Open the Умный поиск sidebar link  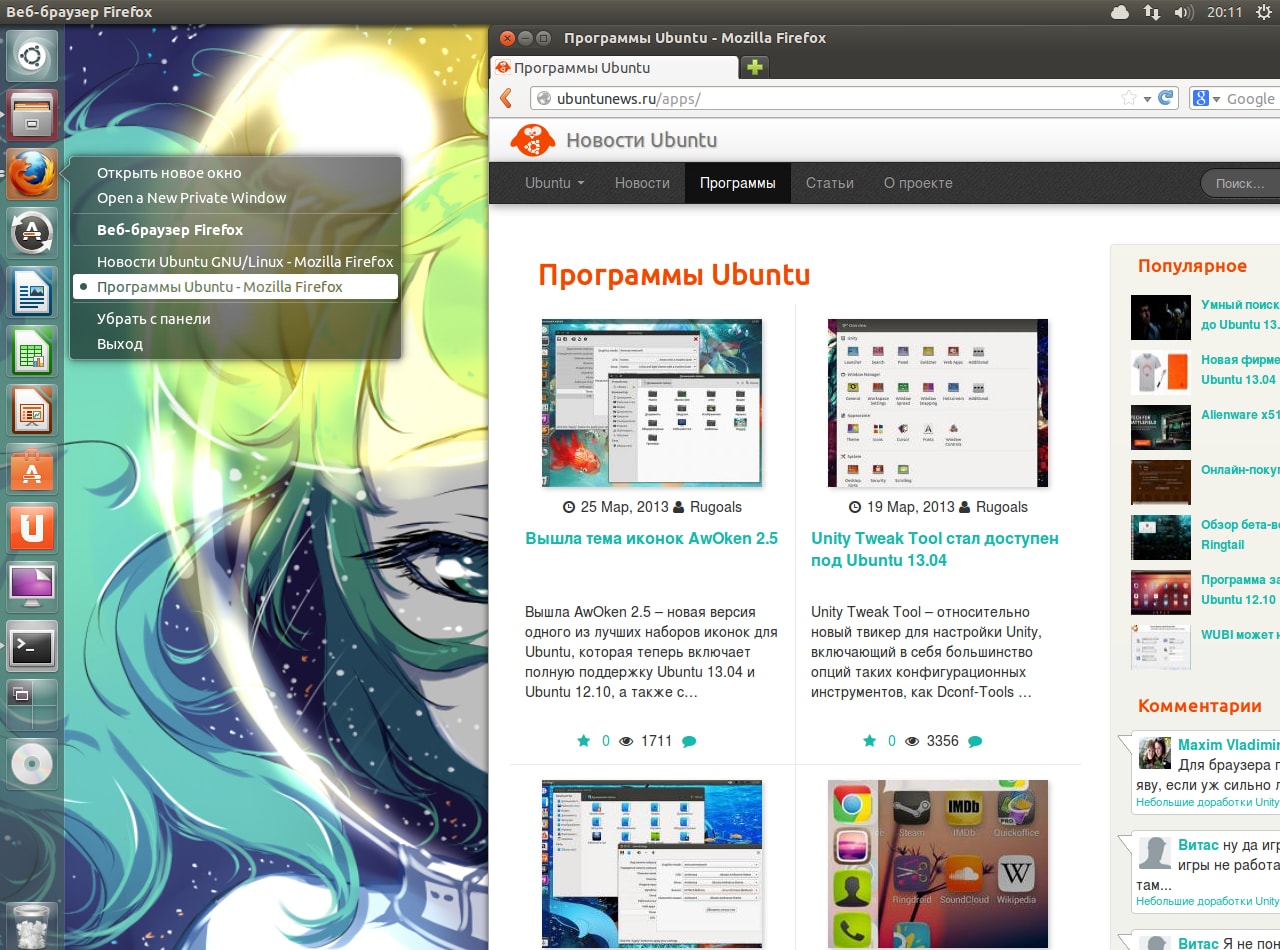coord(1240,314)
